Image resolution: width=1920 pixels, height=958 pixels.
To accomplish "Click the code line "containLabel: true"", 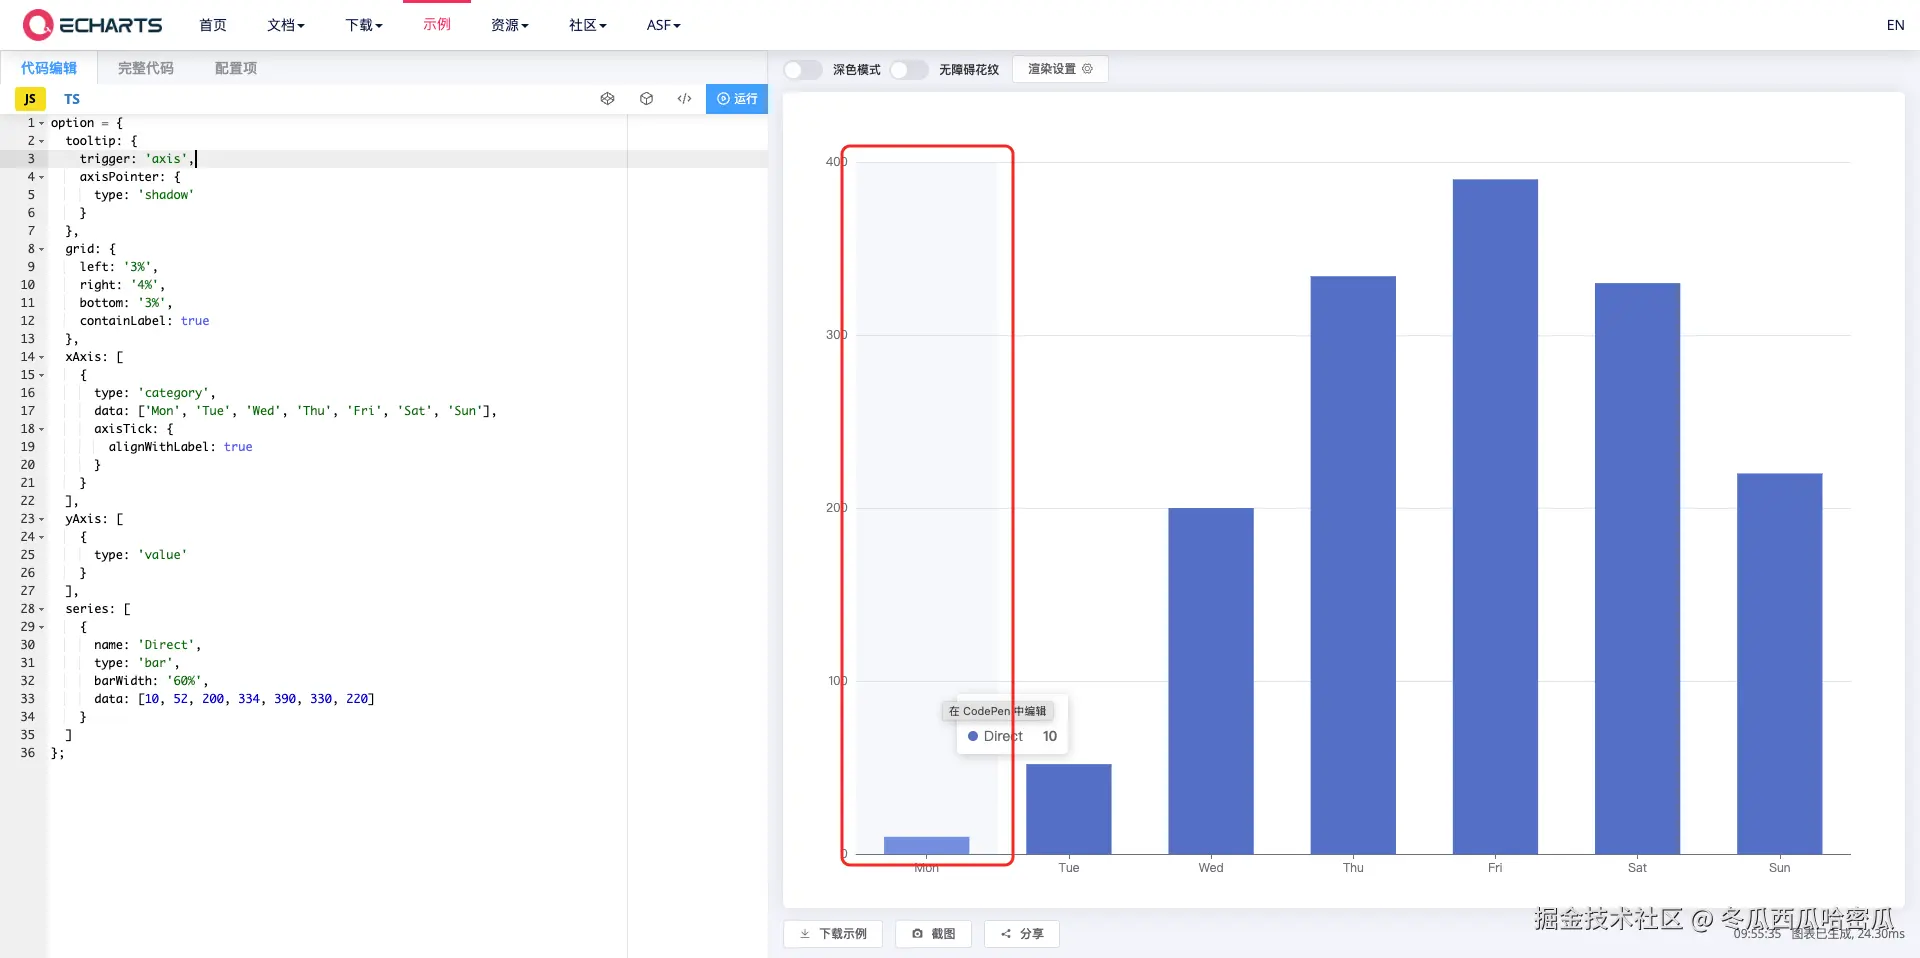I will pyautogui.click(x=145, y=321).
